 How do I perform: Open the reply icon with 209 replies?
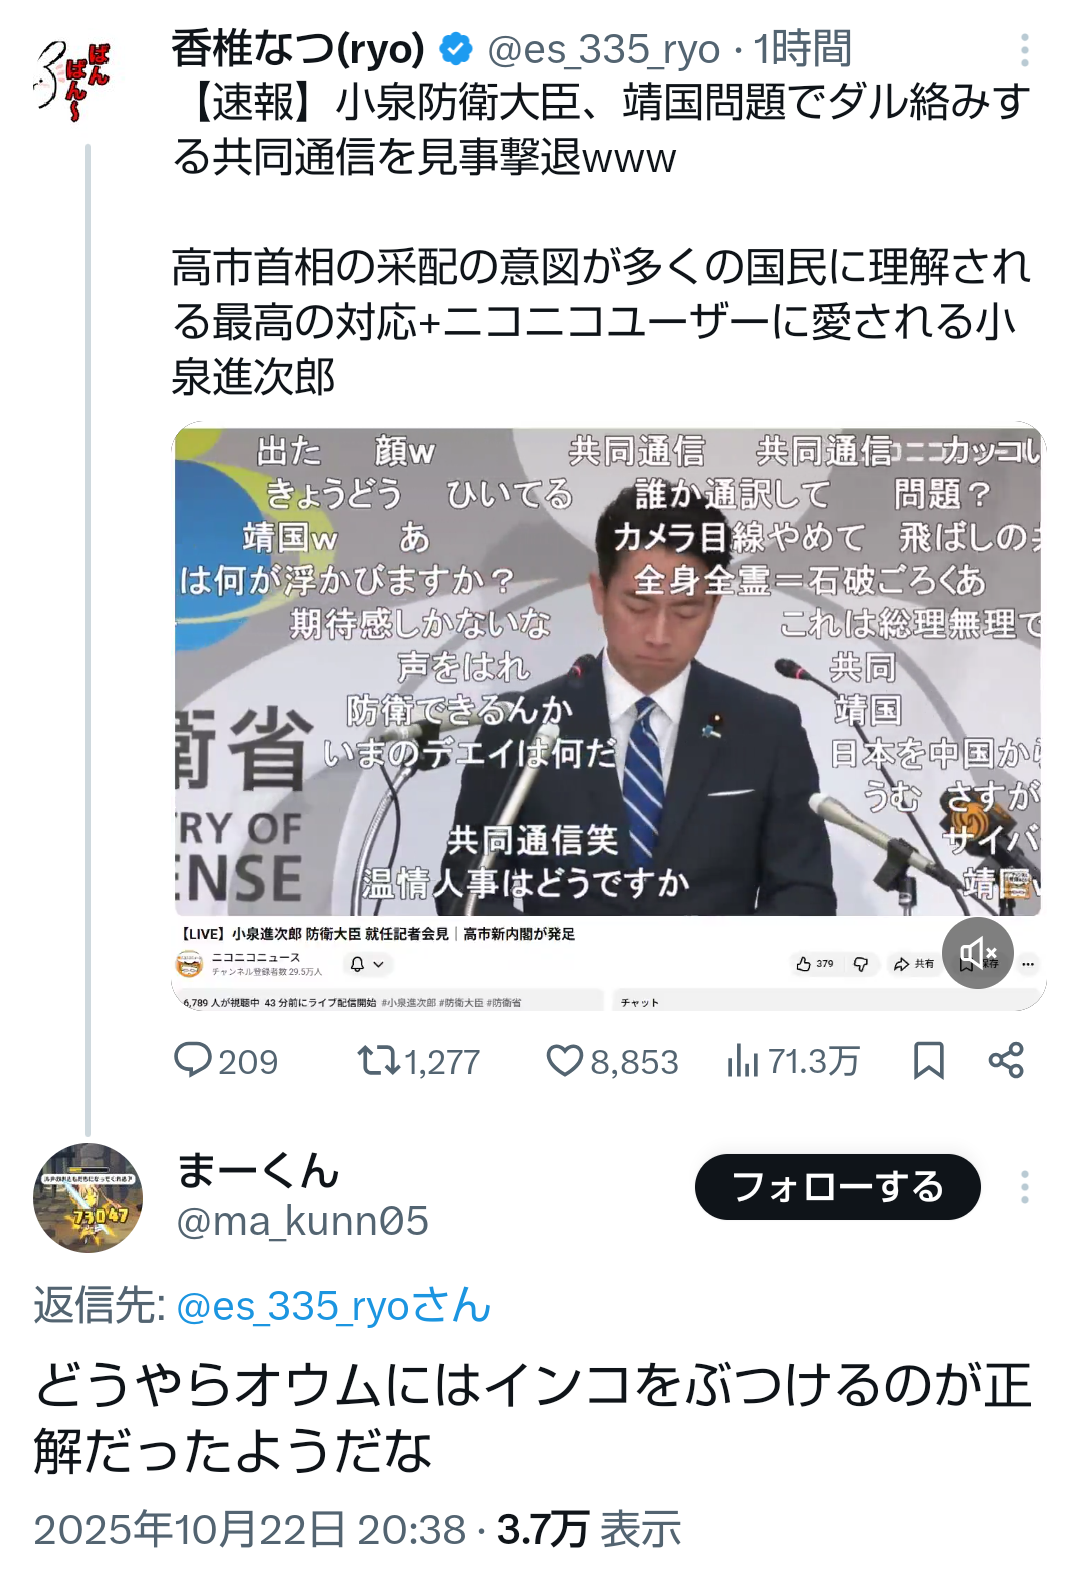pos(193,1060)
